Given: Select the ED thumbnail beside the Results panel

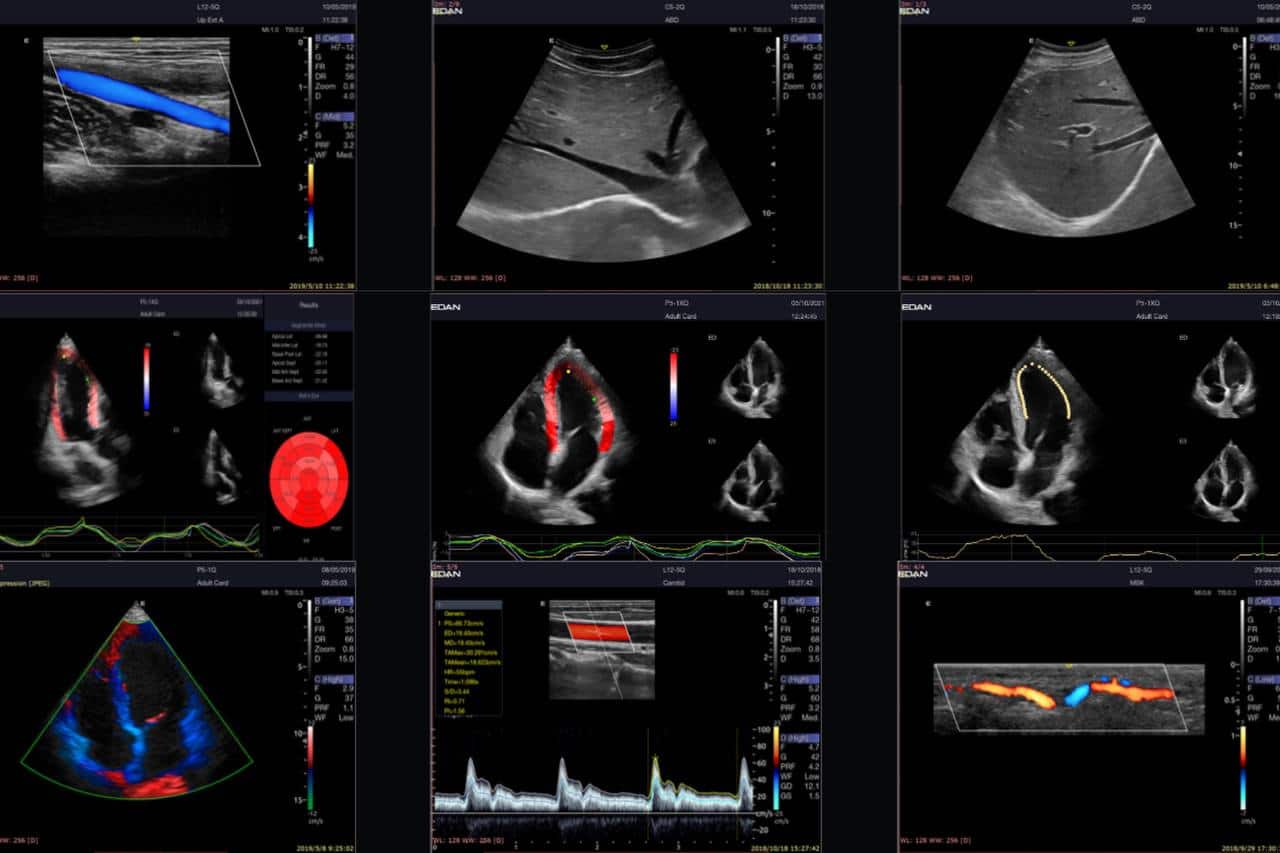Looking at the screenshot, I should pyautogui.click(x=222, y=369).
